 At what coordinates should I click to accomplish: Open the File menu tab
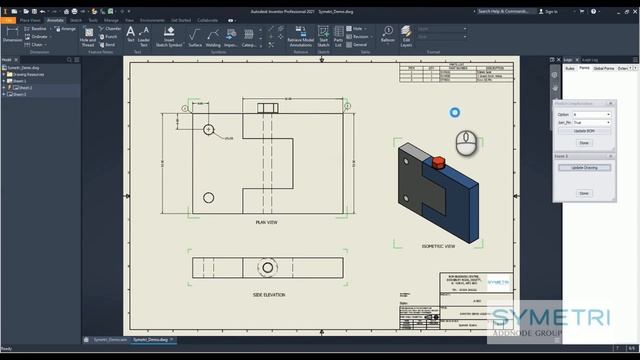coord(8,20)
